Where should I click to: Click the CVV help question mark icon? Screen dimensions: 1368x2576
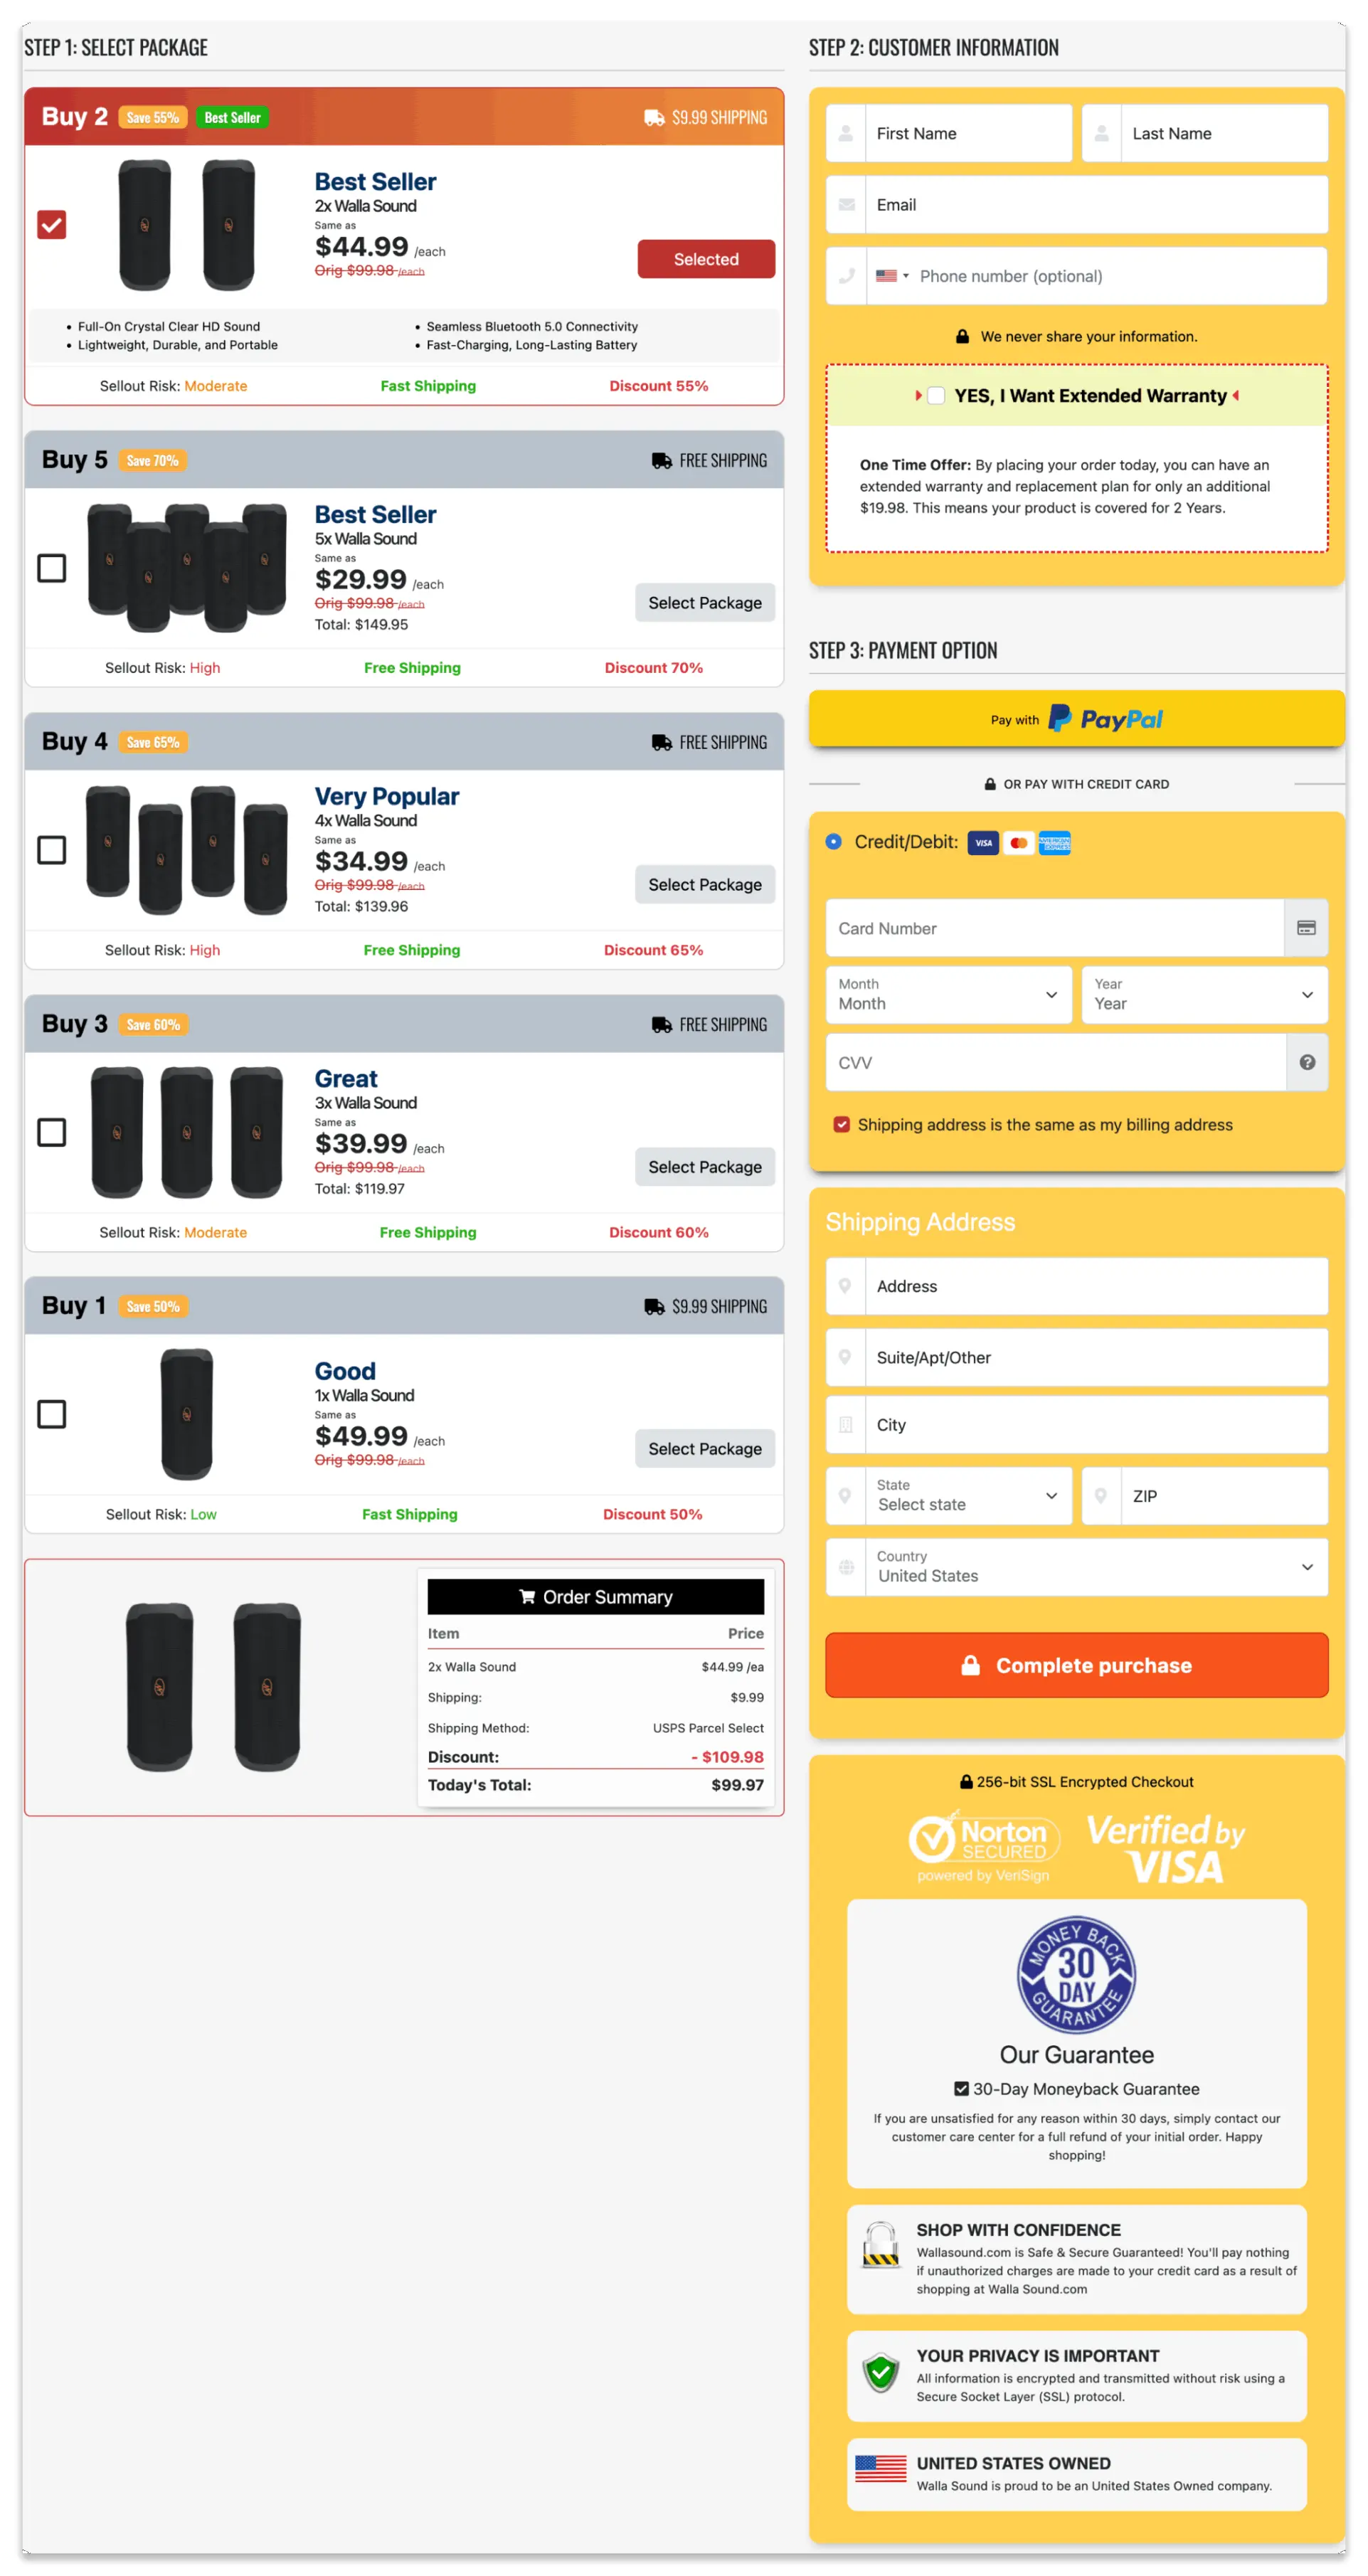(x=1306, y=1062)
